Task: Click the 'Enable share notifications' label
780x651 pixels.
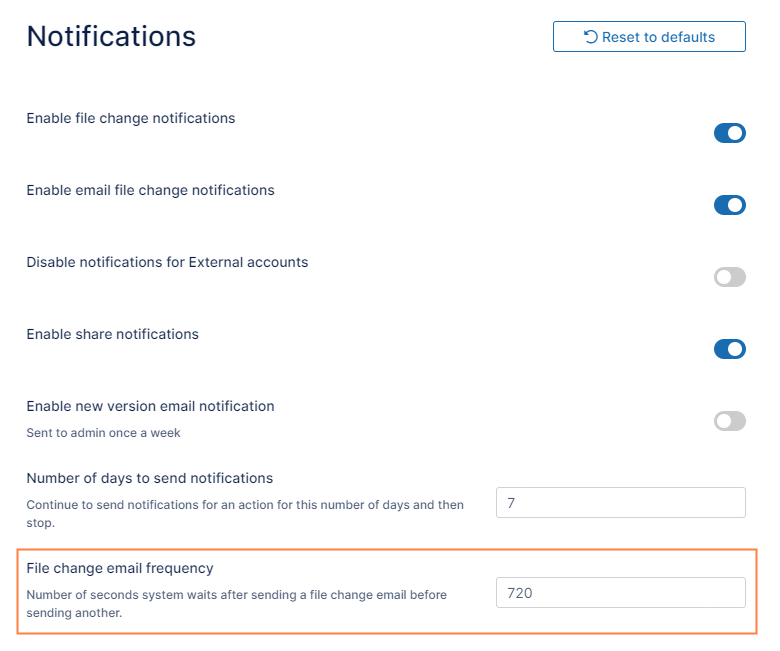Action: (112, 334)
